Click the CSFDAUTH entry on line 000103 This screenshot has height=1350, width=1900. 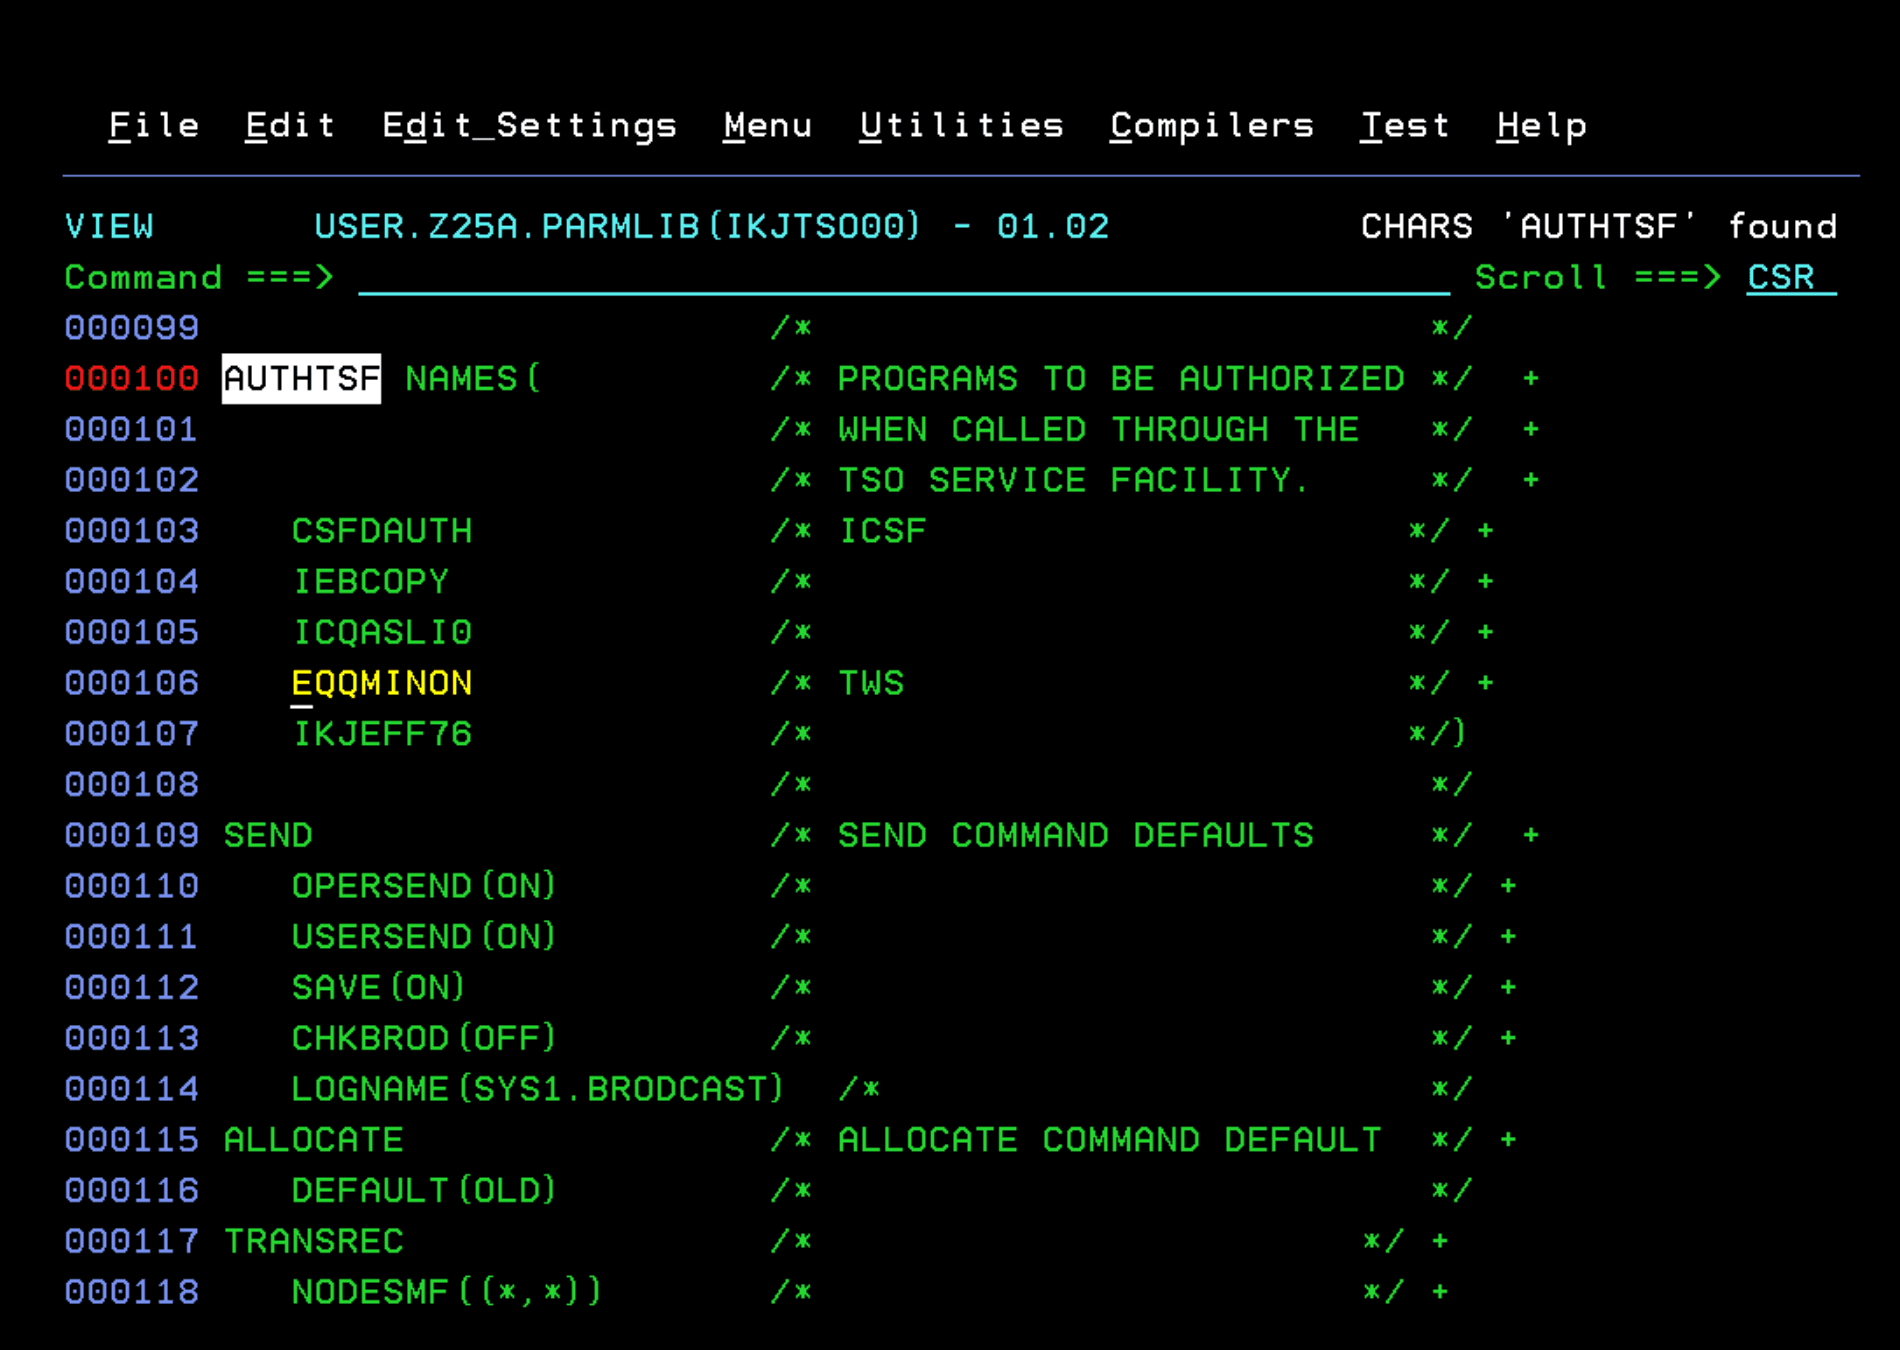(x=381, y=531)
